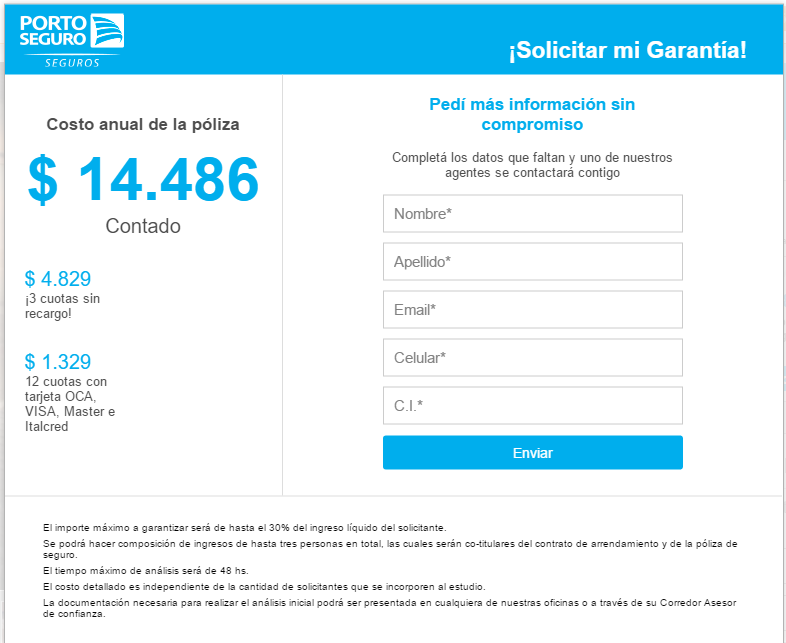Image resolution: width=786 pixels, height=643 pixels.
Task: Click the Porto Seguro sail logo icon
Action: click(107, 31)
